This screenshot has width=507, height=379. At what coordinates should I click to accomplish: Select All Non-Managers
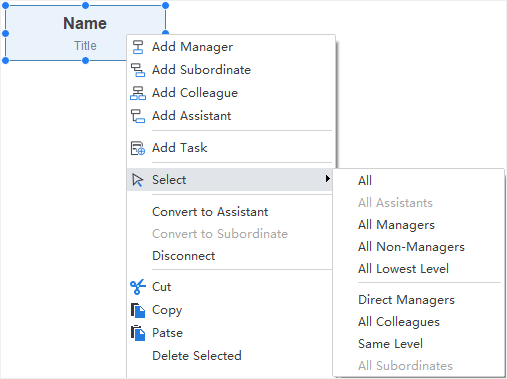[x=411, y=247]
